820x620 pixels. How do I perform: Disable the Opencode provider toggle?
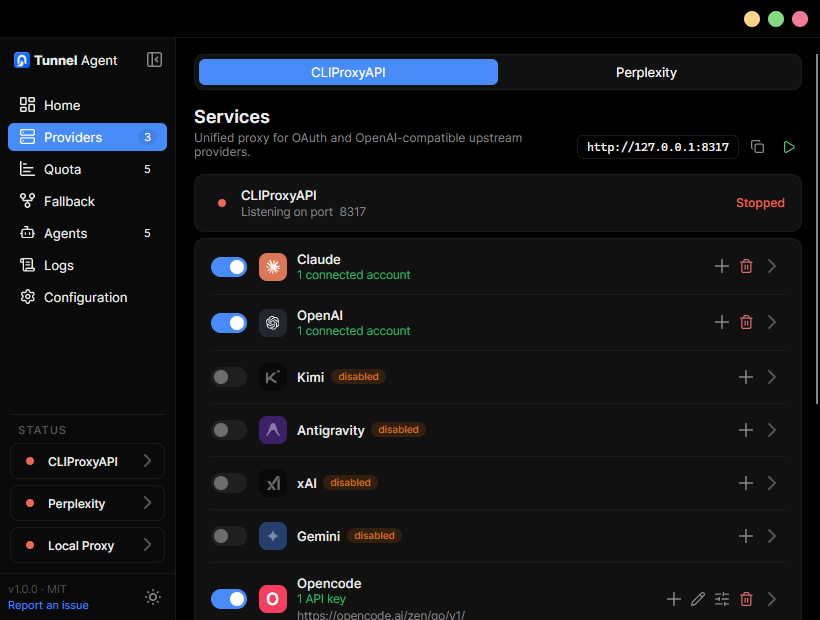pyautogui.click(x=229, y=599)
